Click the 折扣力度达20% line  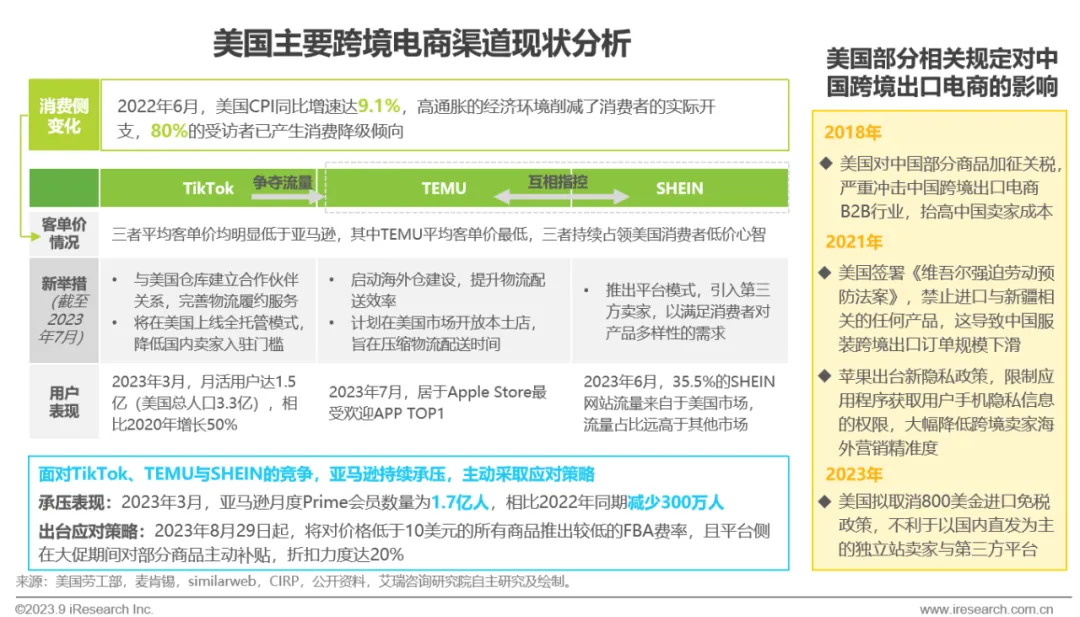click(x=345, y=554)
